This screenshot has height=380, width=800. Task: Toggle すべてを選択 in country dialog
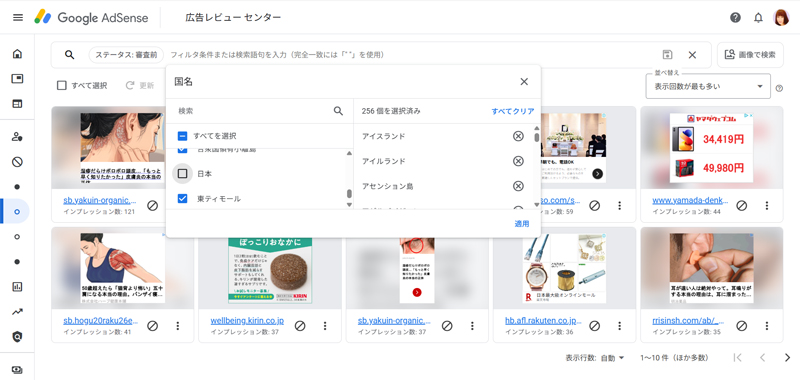point(183,136)
